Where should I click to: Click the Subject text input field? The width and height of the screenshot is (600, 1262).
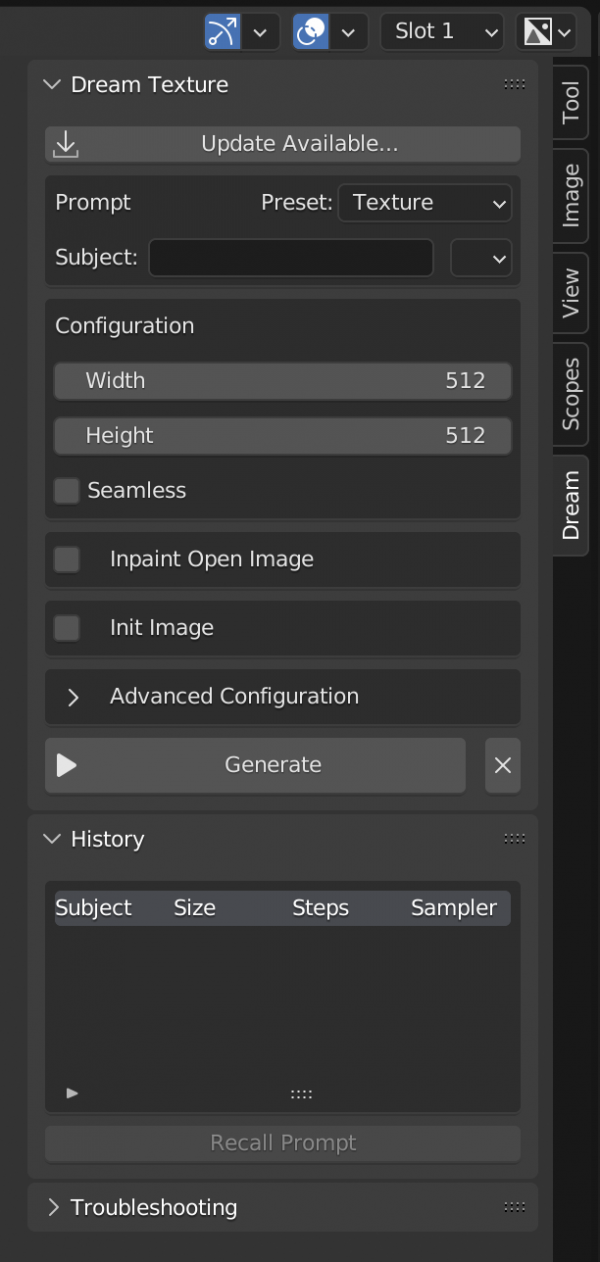pos(291,258)
